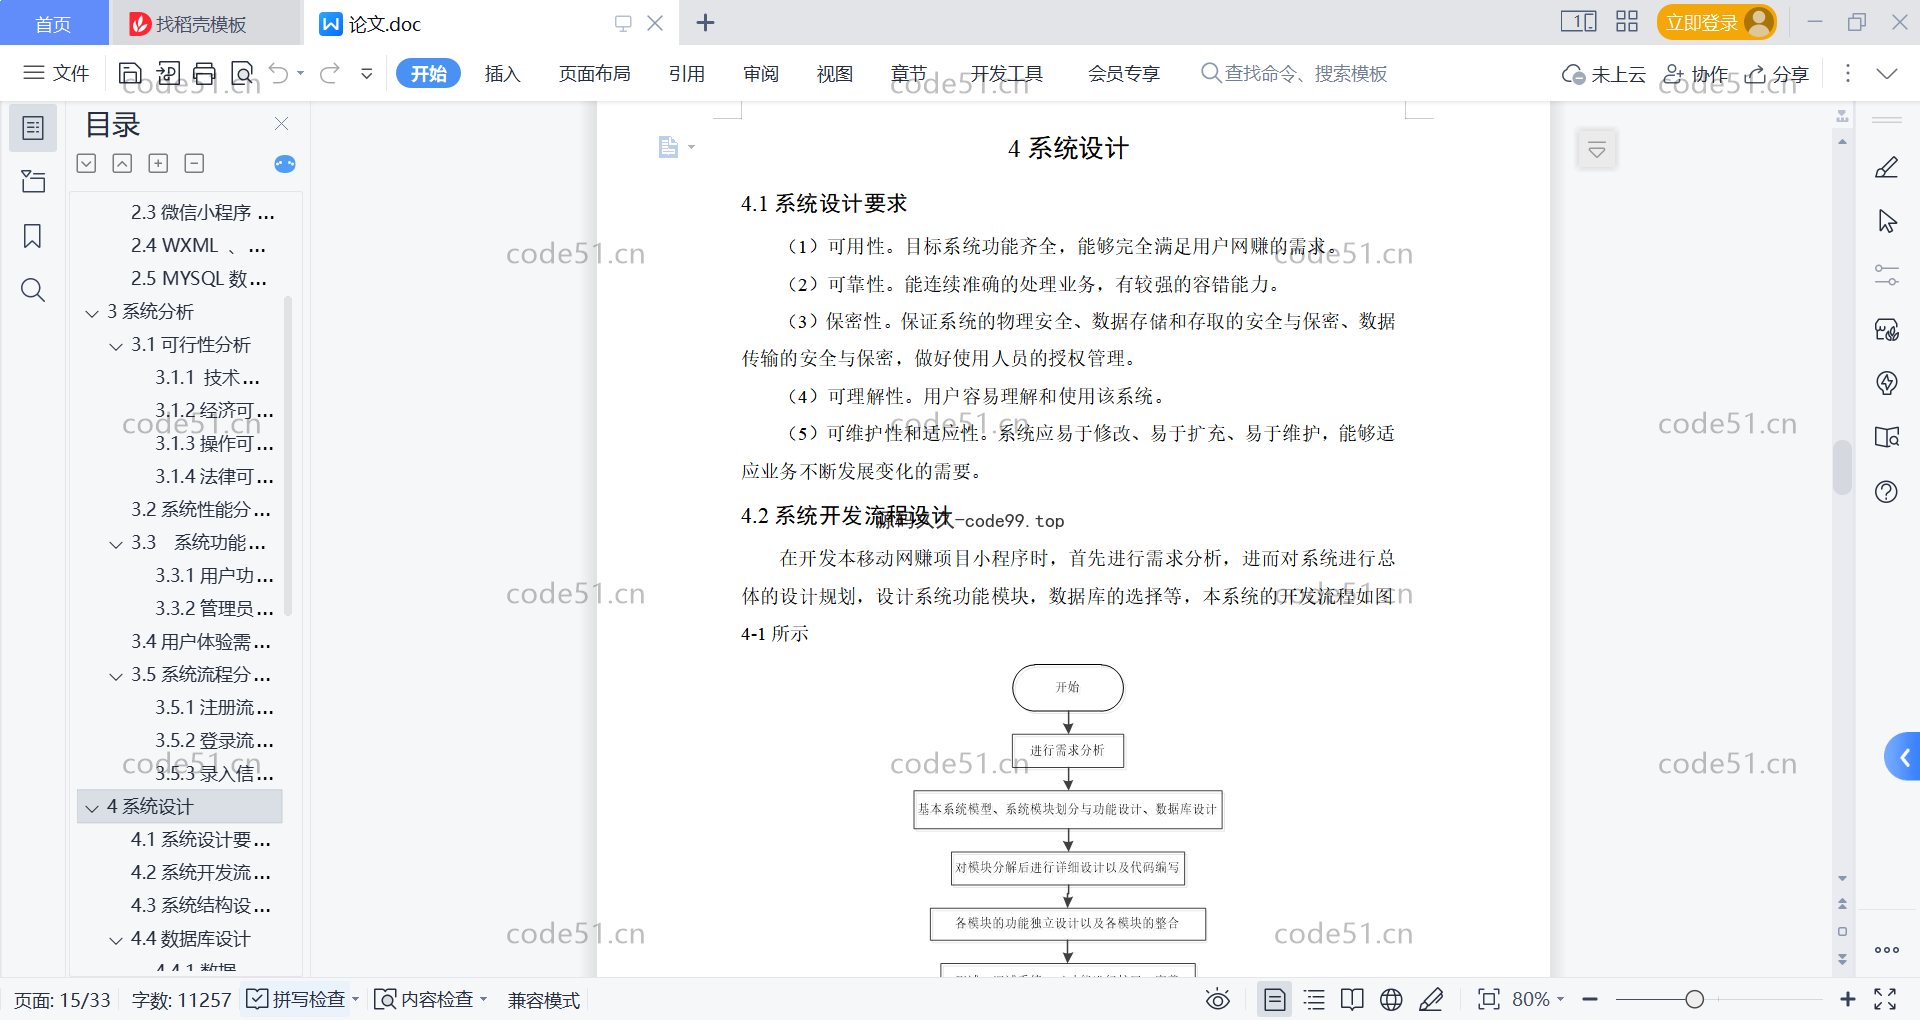This screenshot has height=1020, width=1920.
Task: Select the 开始 ribbon tab
Action: coord(428,73)
